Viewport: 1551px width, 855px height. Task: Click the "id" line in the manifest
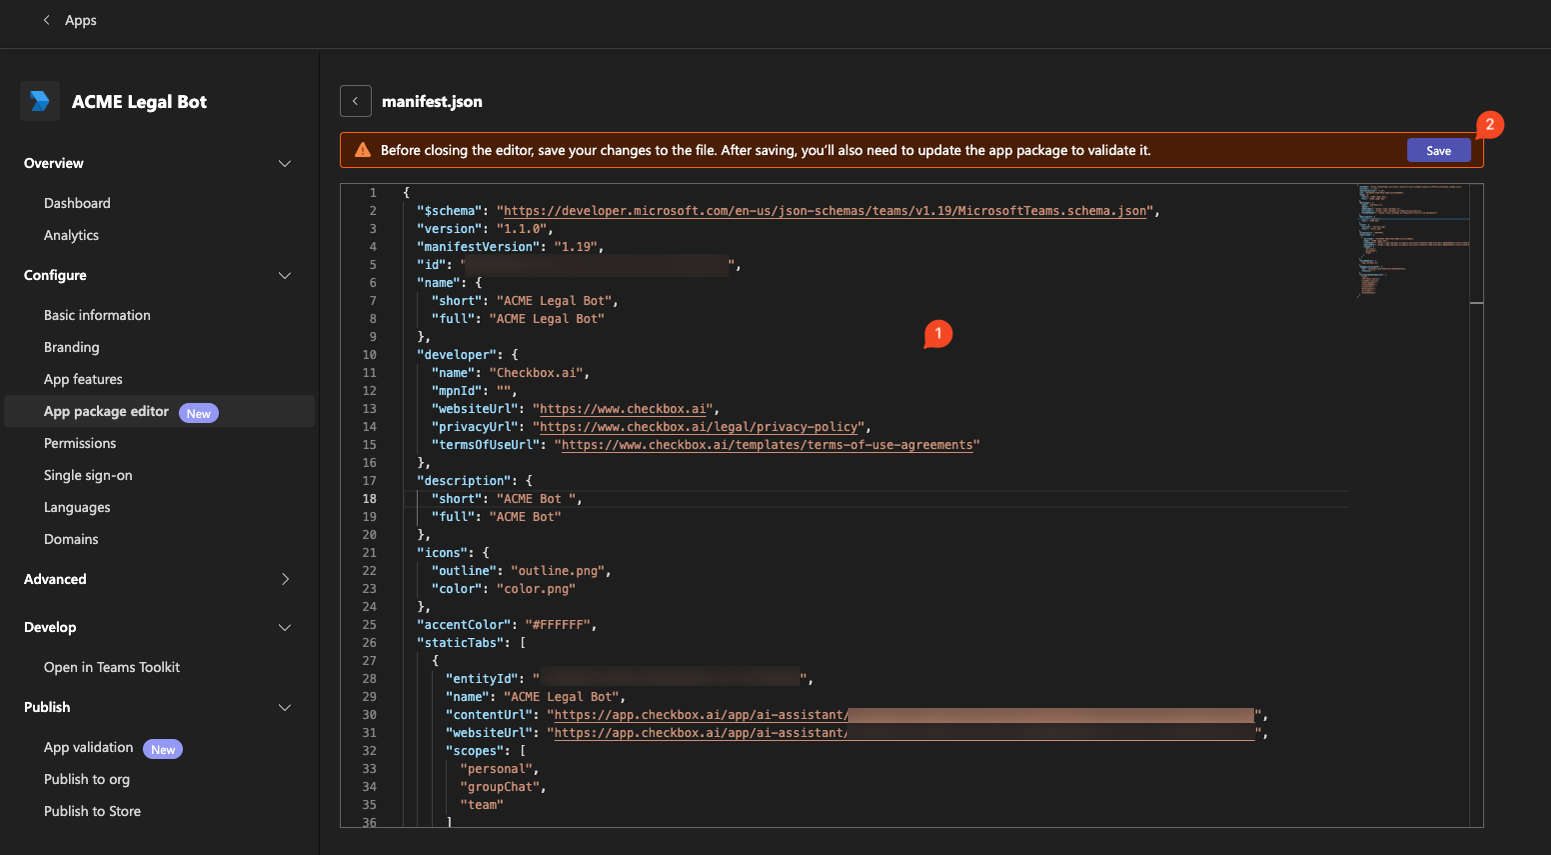(579, 265)
